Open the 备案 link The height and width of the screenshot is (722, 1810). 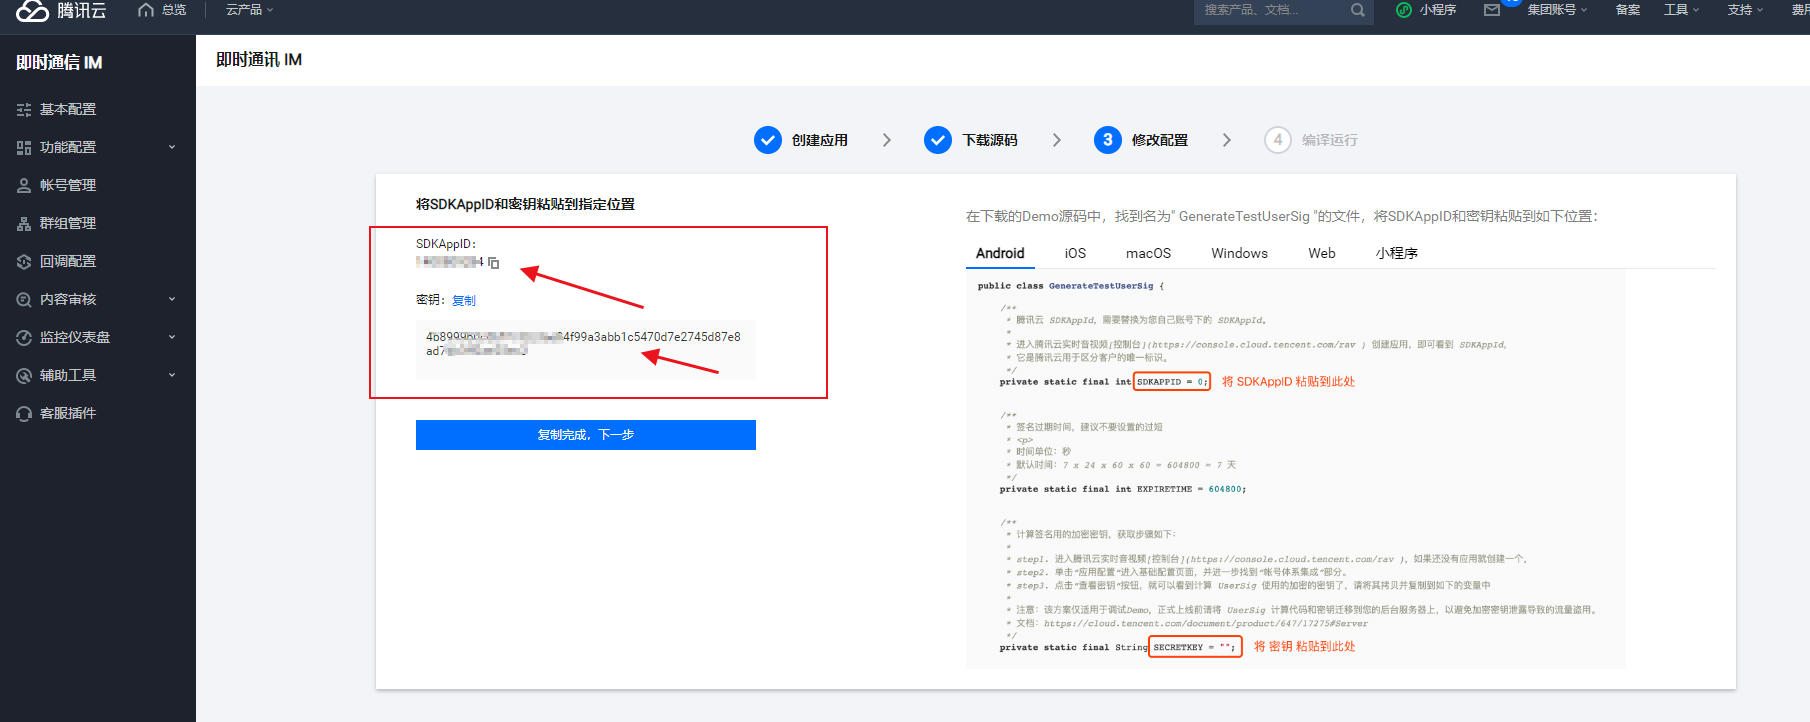click(1628, 10)
